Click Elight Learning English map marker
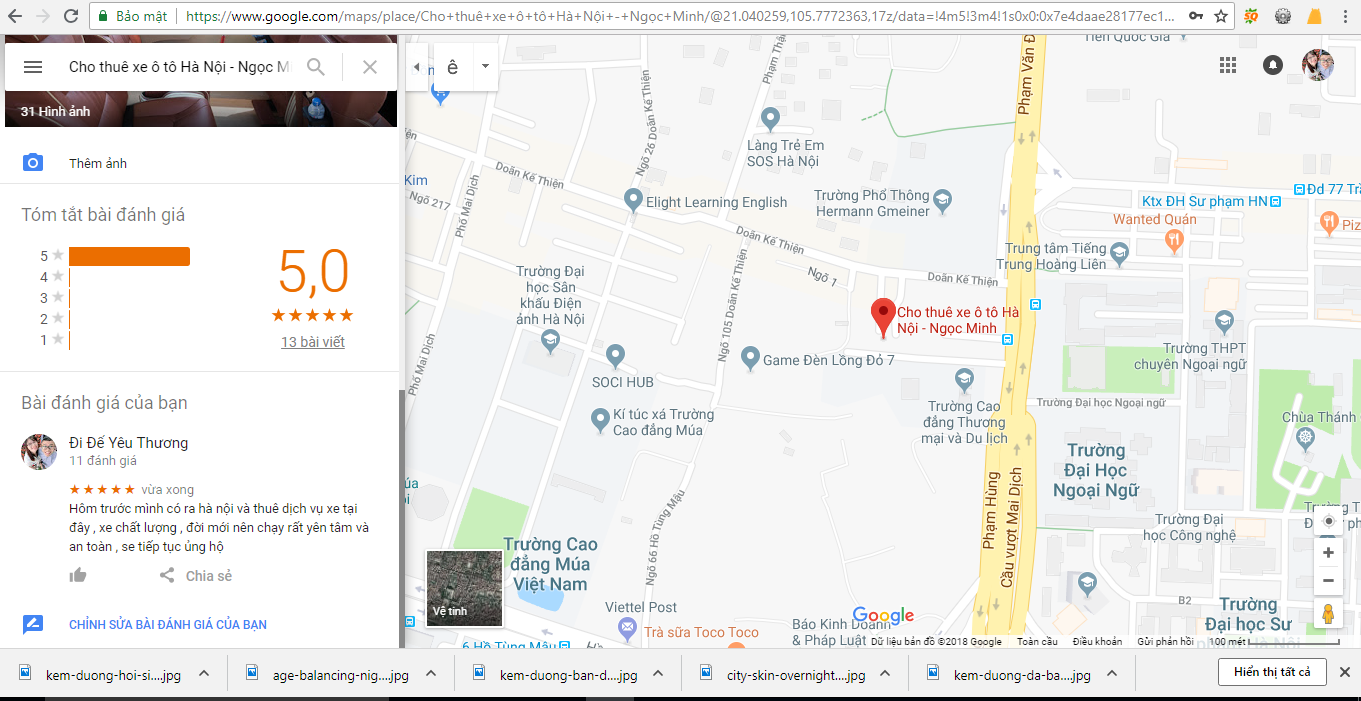 632,200
